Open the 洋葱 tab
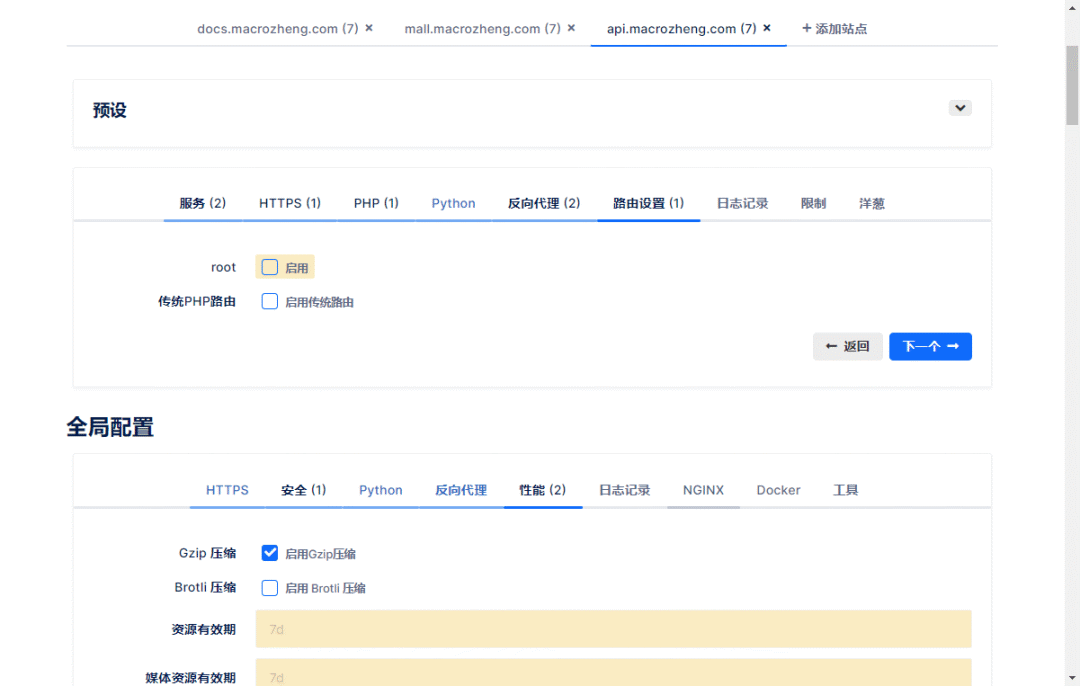 (x=871, y=203)
